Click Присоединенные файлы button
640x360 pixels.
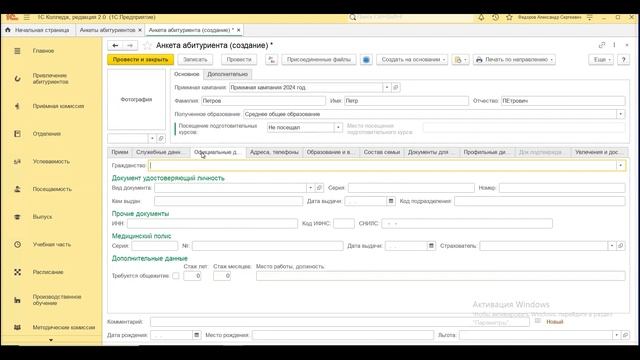coord(319,60)
